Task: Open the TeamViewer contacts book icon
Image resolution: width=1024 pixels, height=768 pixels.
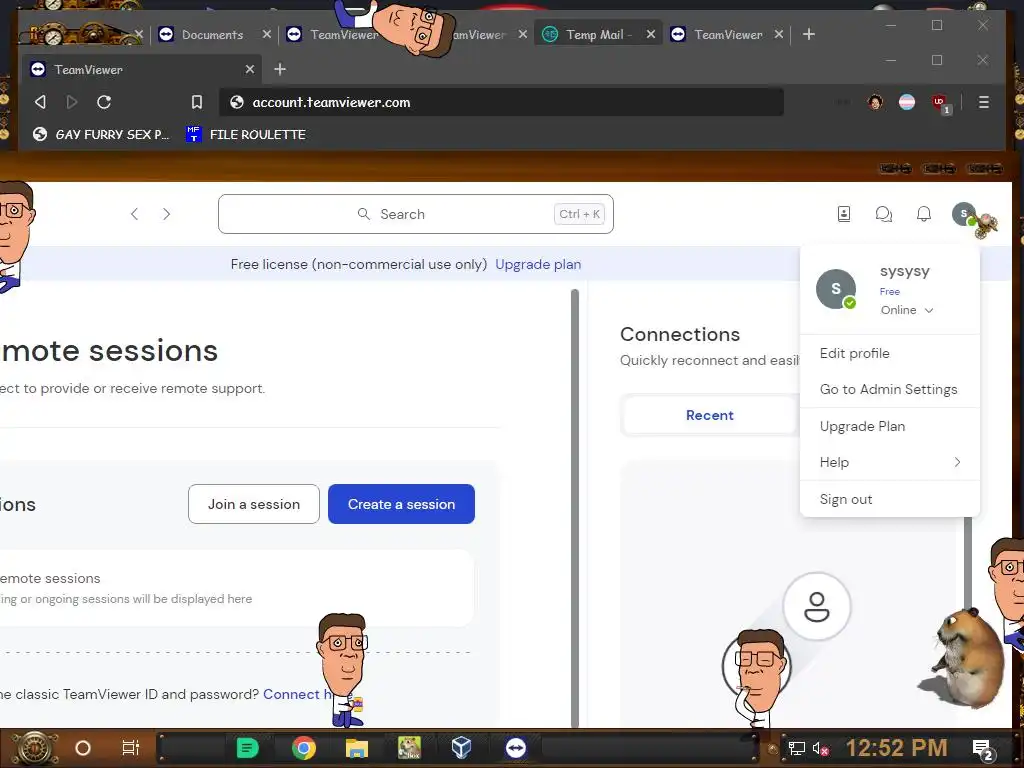Action: pyautogui.click(x=844, y=214)
